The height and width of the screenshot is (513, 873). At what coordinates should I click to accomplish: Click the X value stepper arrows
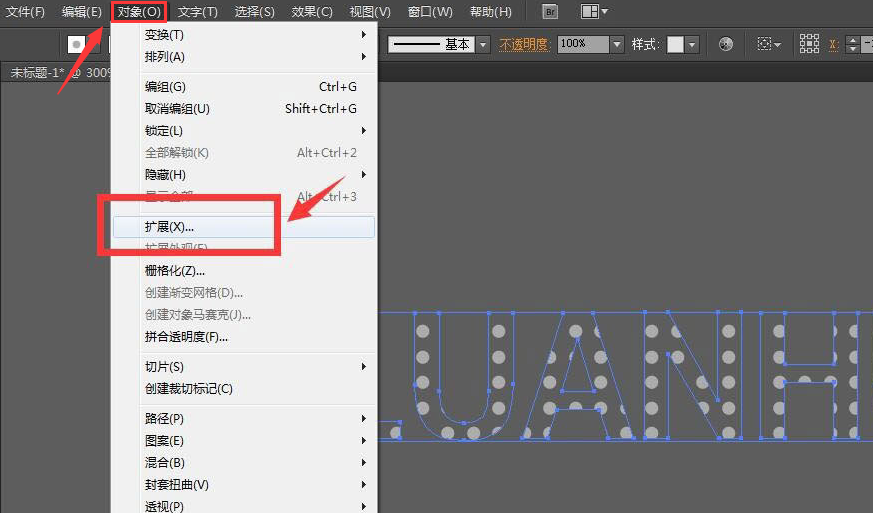click(853, 44)
